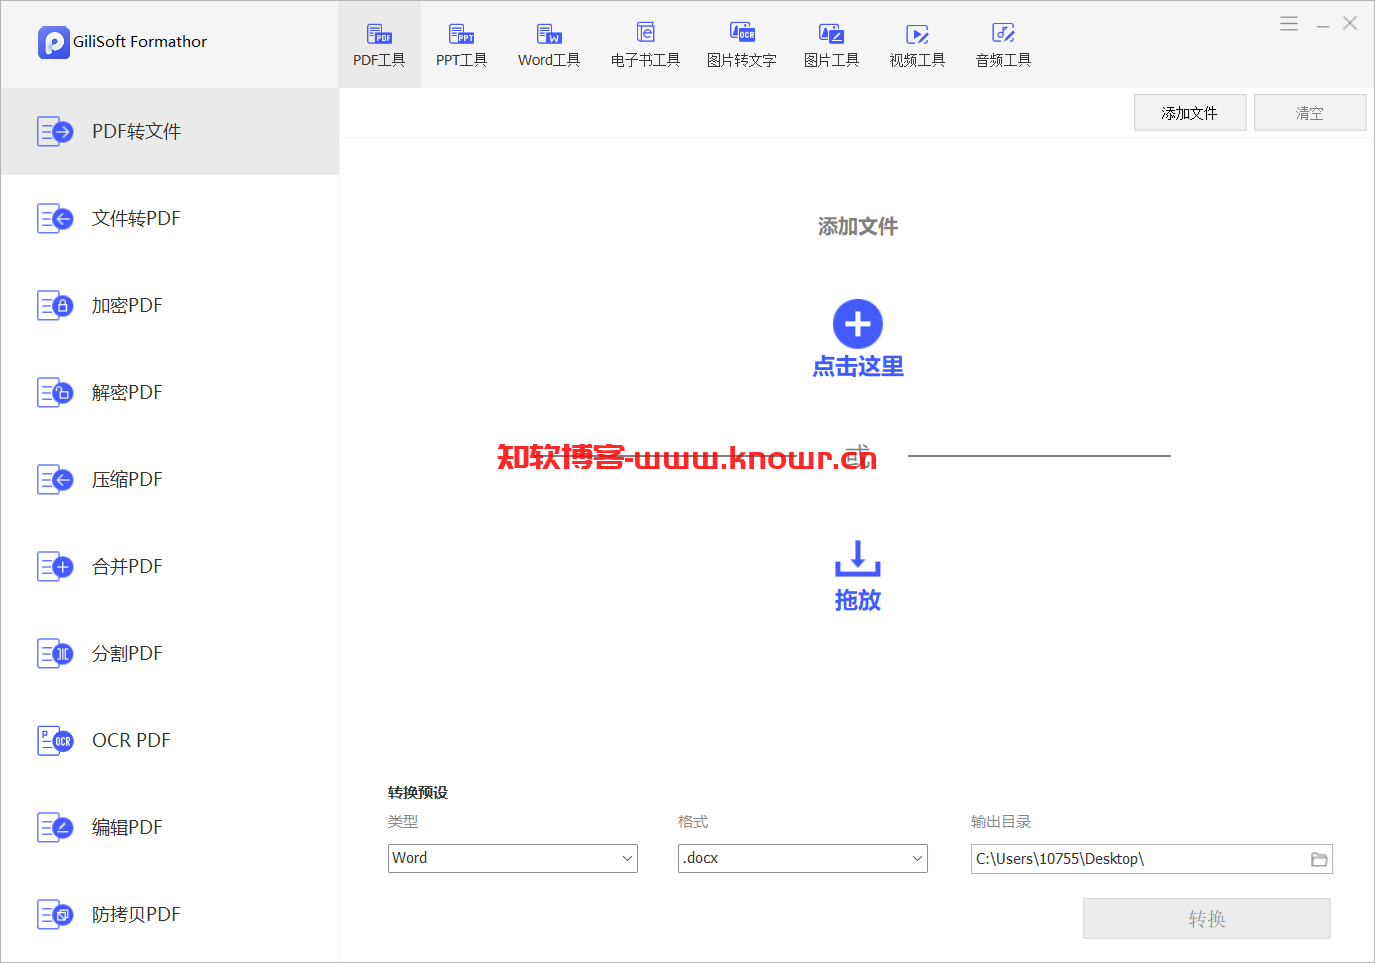Click the OCR PDF sidebar icon

[55, 740]
